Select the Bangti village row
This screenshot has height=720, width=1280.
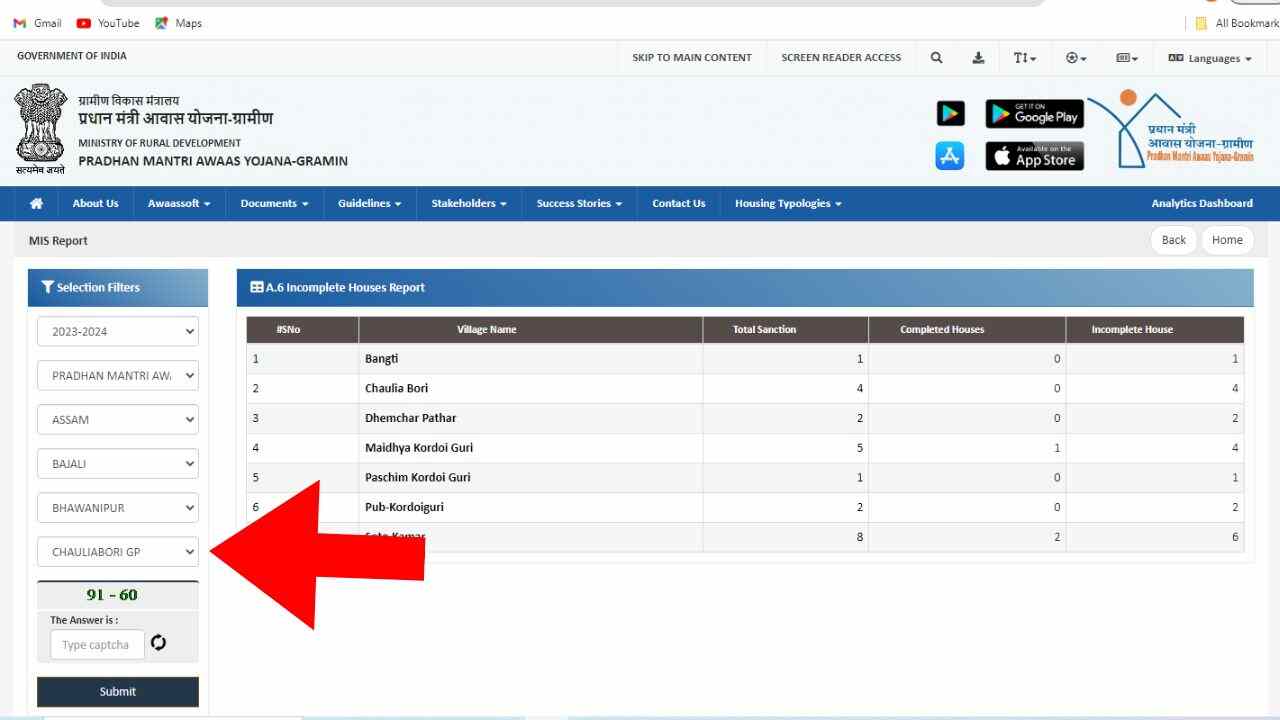tap(745, 359)
